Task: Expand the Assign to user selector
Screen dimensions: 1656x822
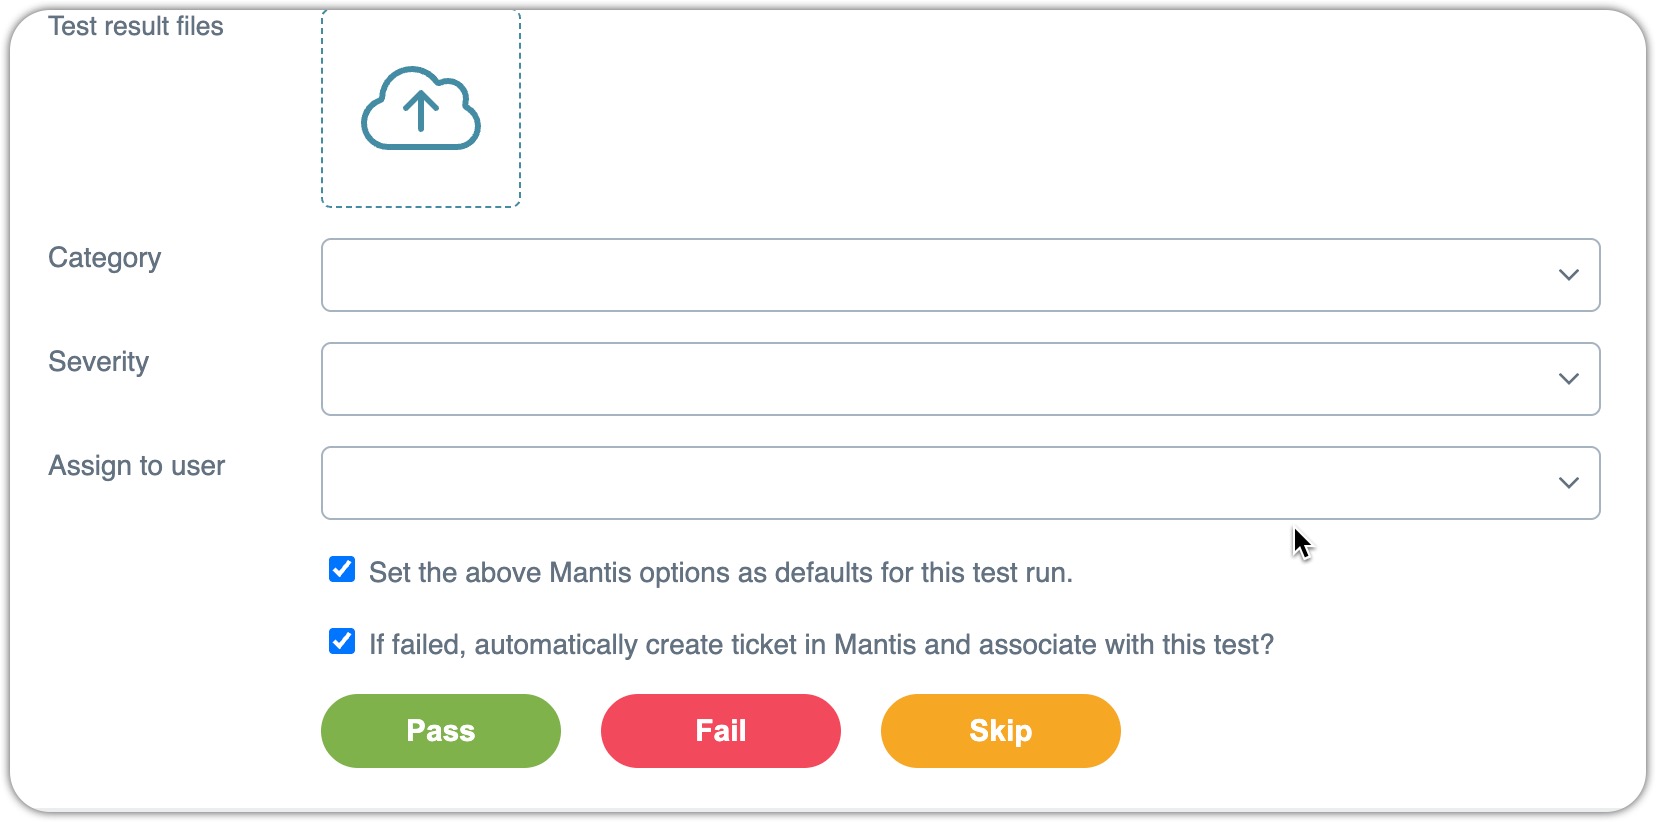Action: (960, 483)
